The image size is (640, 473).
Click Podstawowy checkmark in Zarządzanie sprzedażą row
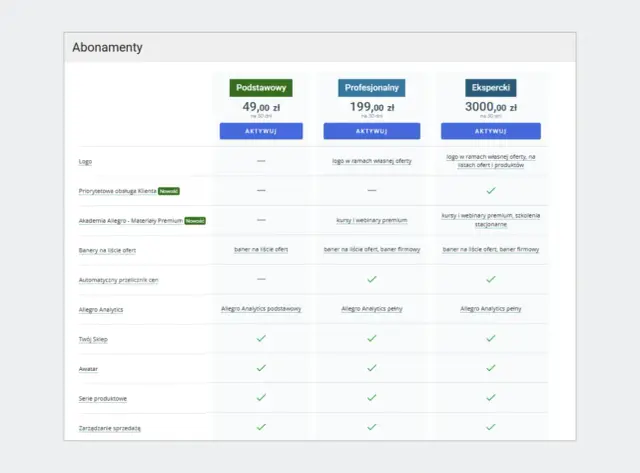(x=261, y=427)
